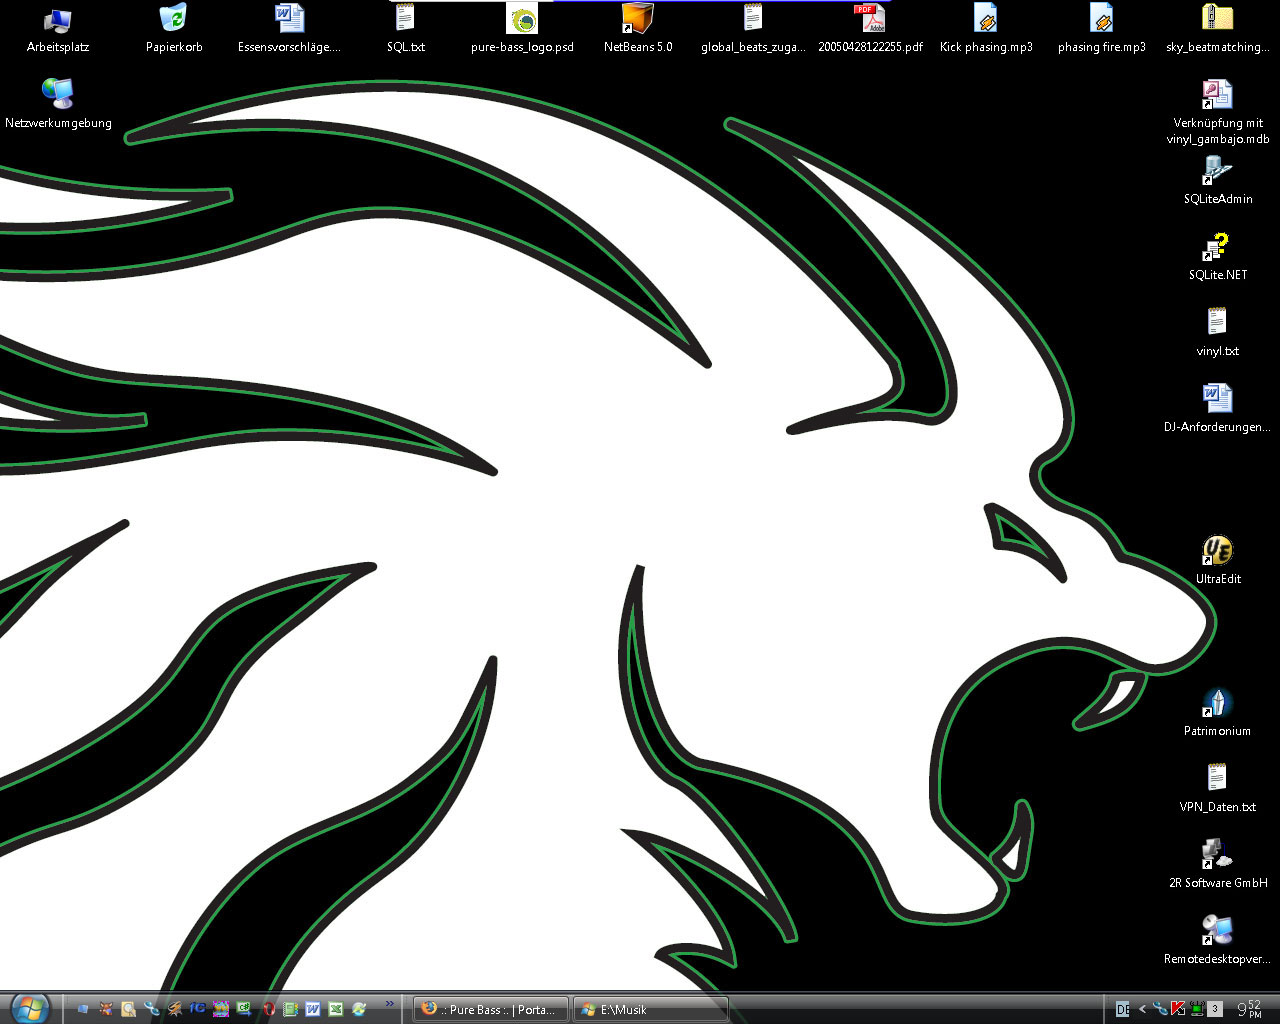Launch Word from the quick launch bar
Screen dimensions: 1280x1024
(x=313, y=1009)
